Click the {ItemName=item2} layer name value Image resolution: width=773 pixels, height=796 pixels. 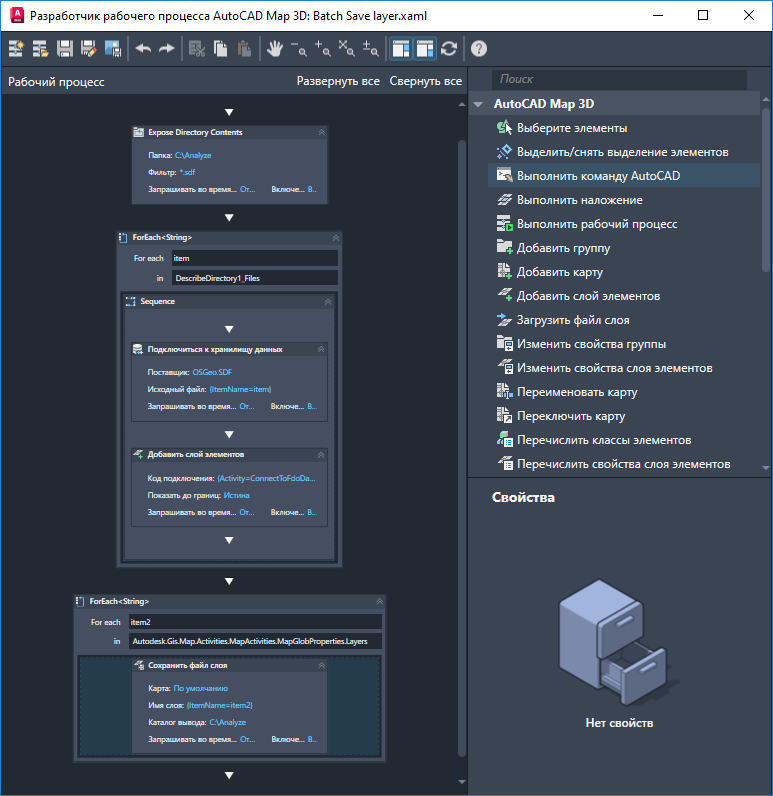[x=219, y=705]
